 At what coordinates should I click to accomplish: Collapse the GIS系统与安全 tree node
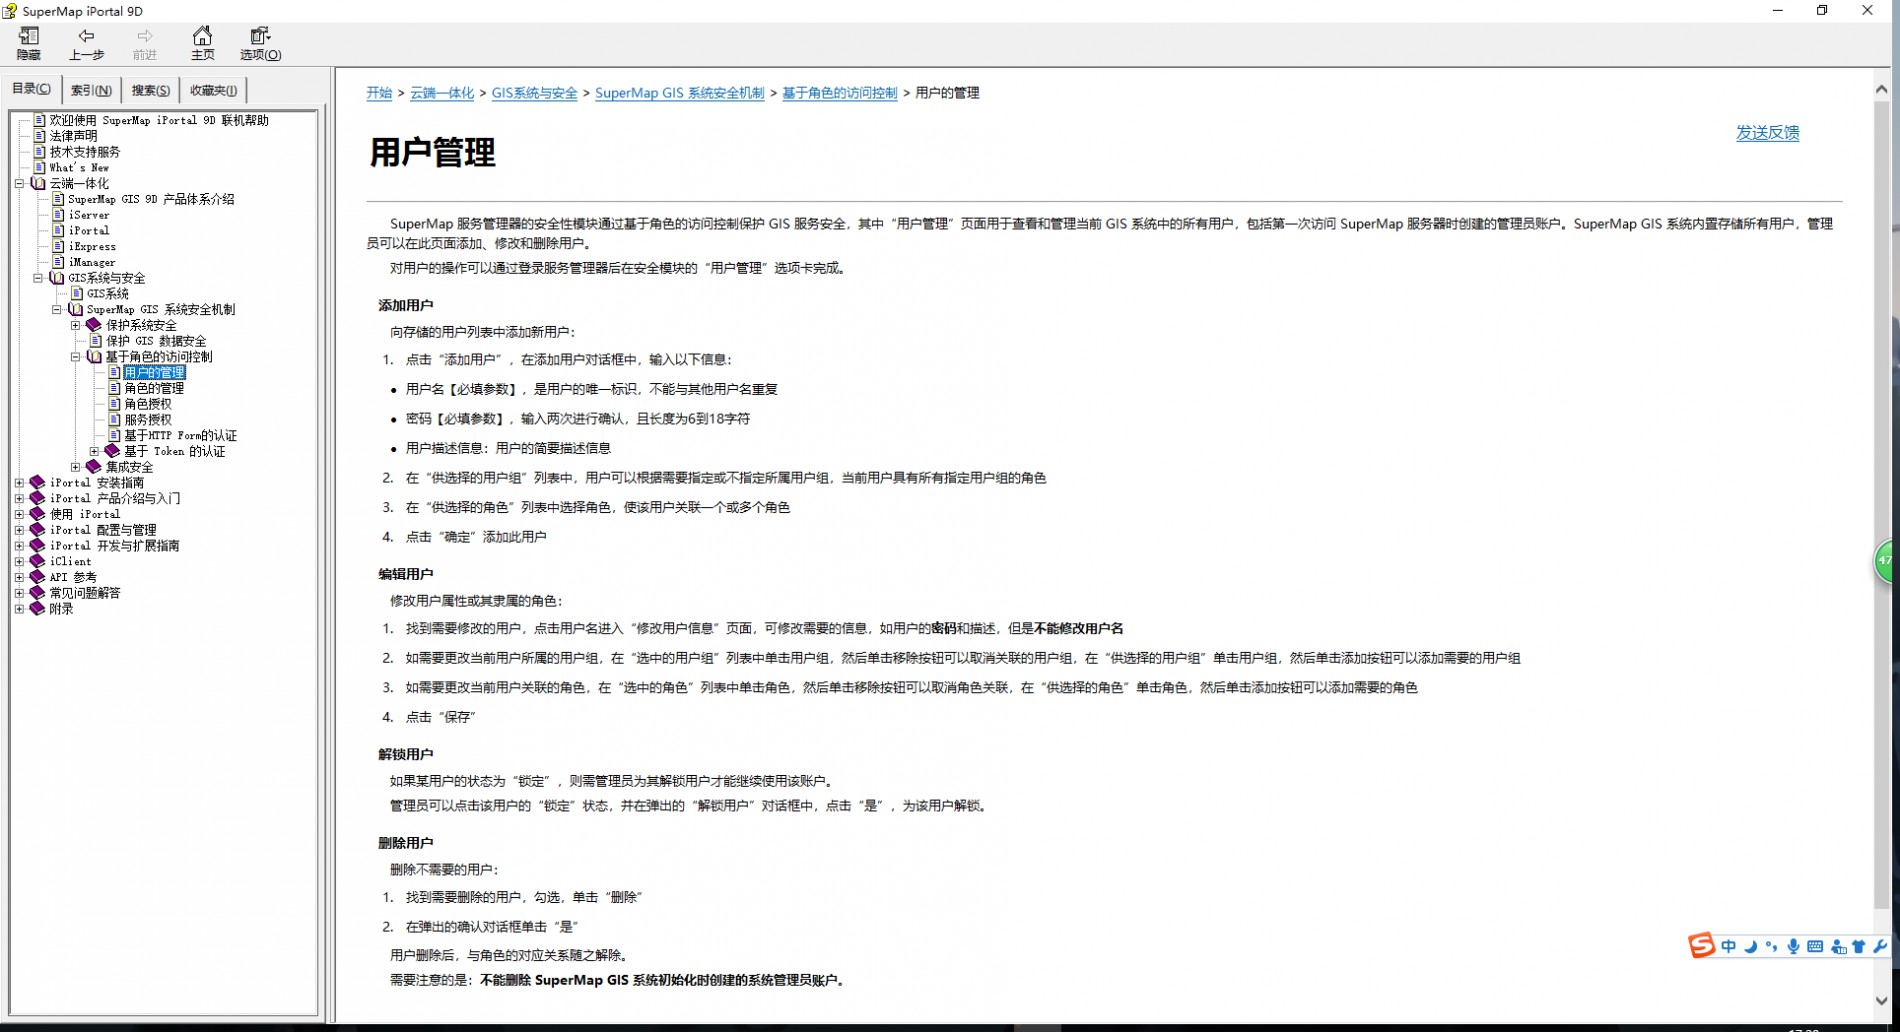coord(38,278)
